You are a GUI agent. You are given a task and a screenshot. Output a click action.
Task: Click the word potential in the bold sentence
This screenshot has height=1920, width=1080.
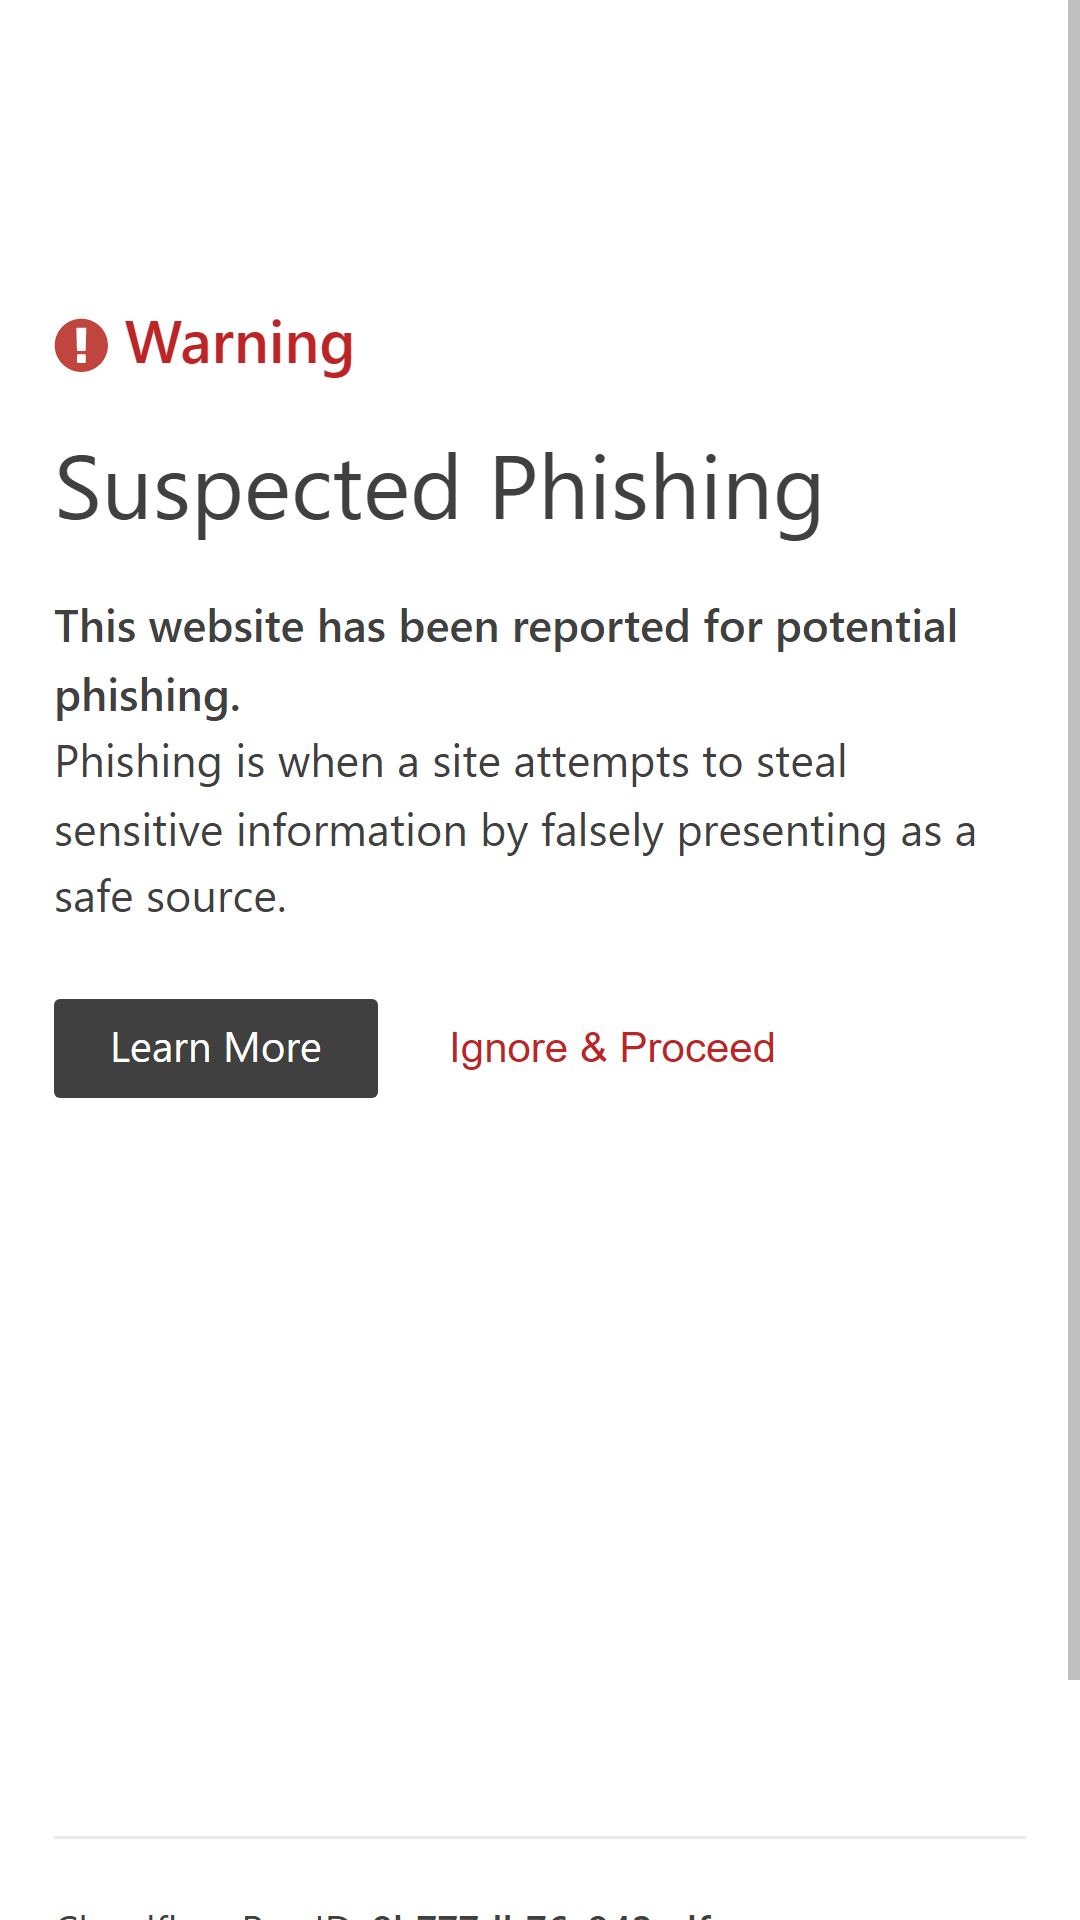pyautogui.click(x=866, y=628)
